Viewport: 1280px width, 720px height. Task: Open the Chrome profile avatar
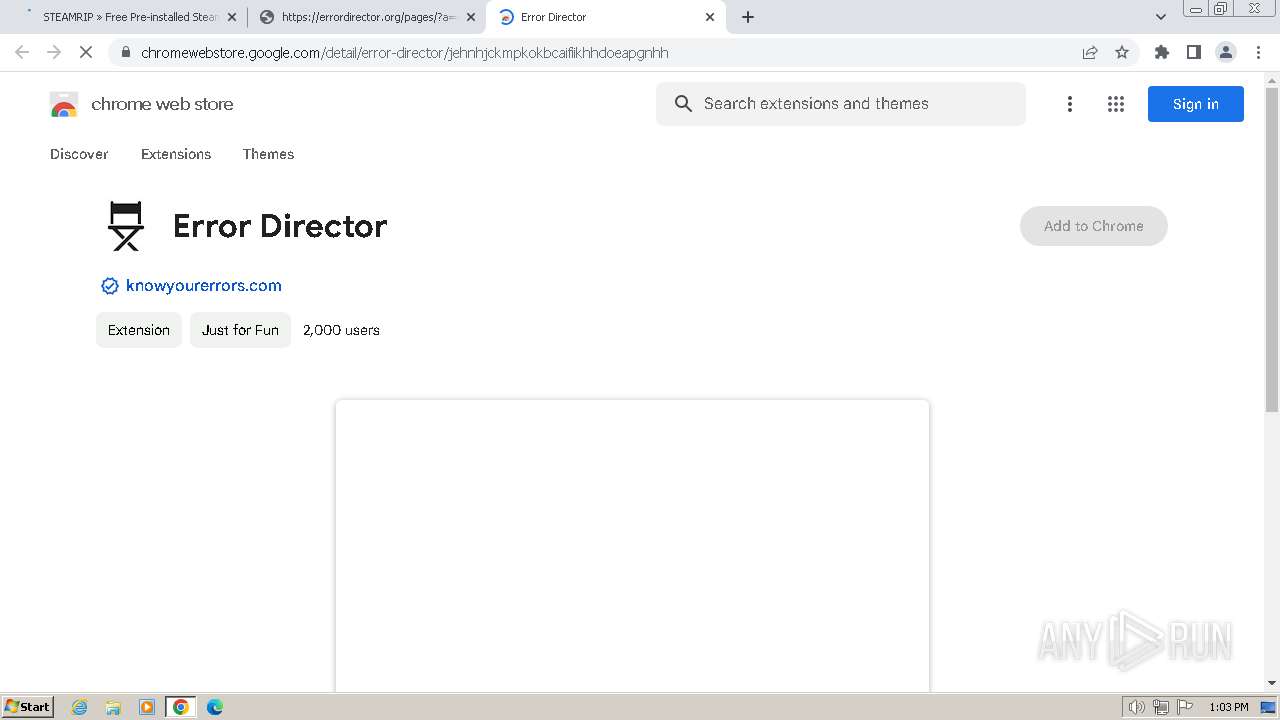1226,52
